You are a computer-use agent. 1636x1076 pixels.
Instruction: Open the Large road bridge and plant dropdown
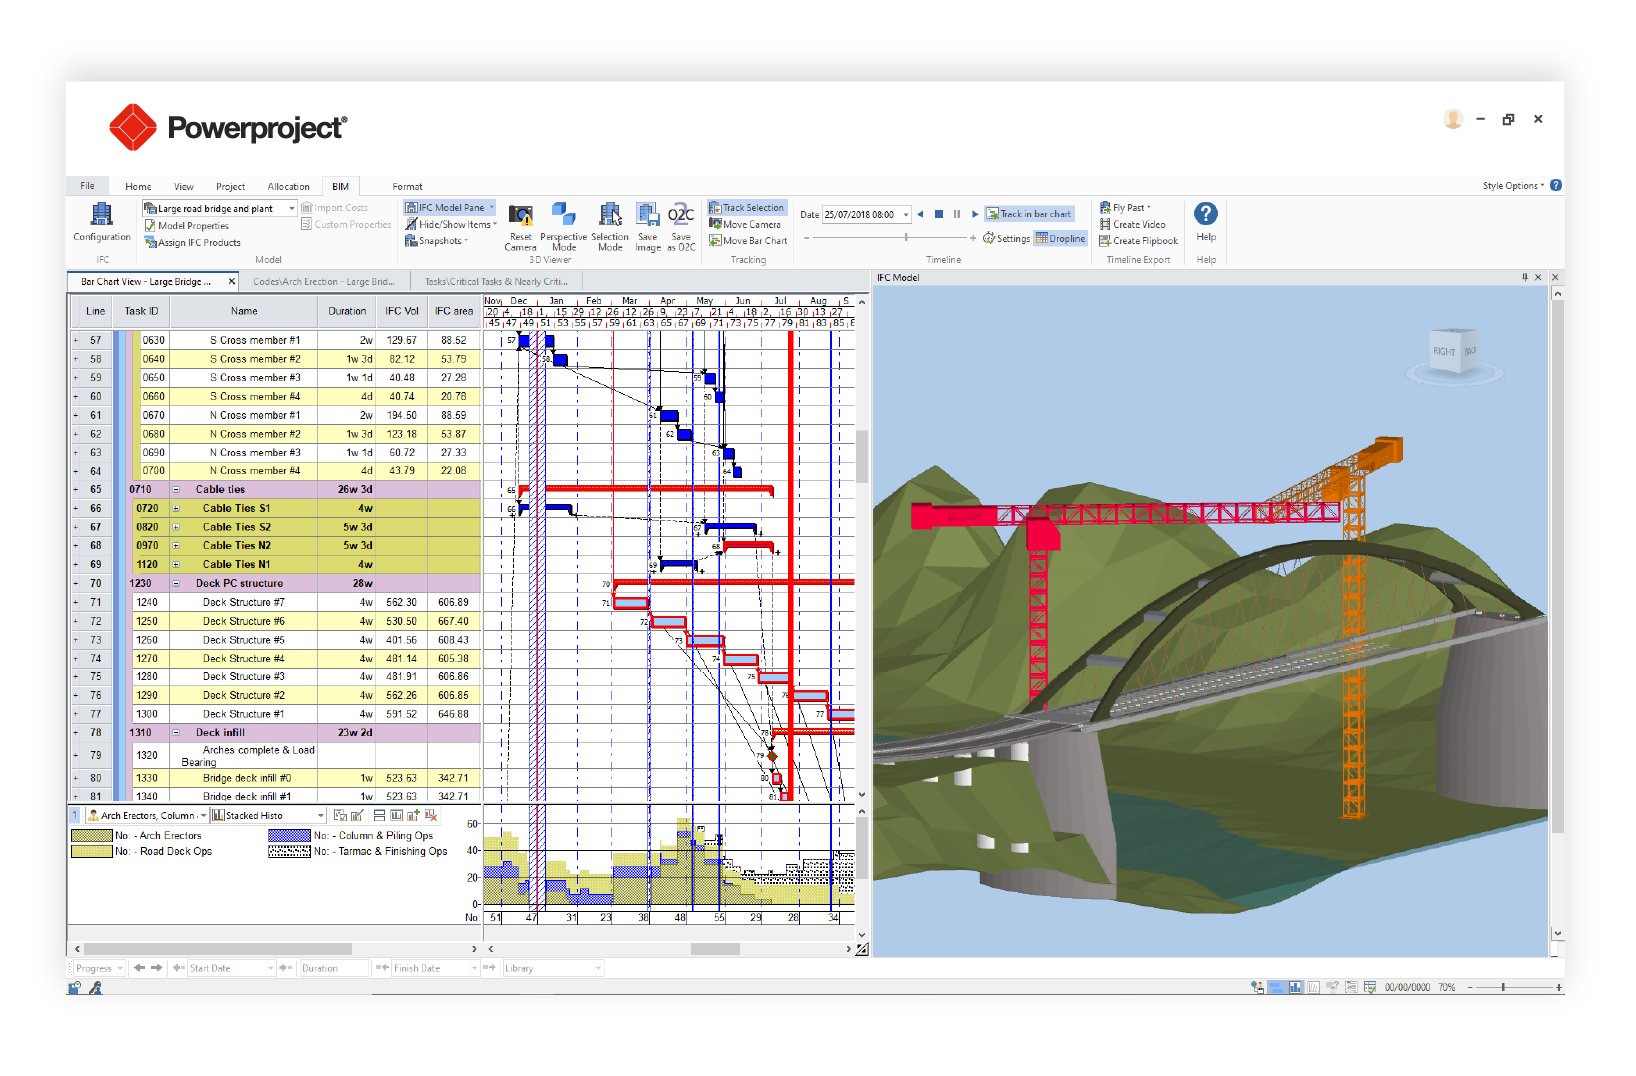tap(292, 209)
